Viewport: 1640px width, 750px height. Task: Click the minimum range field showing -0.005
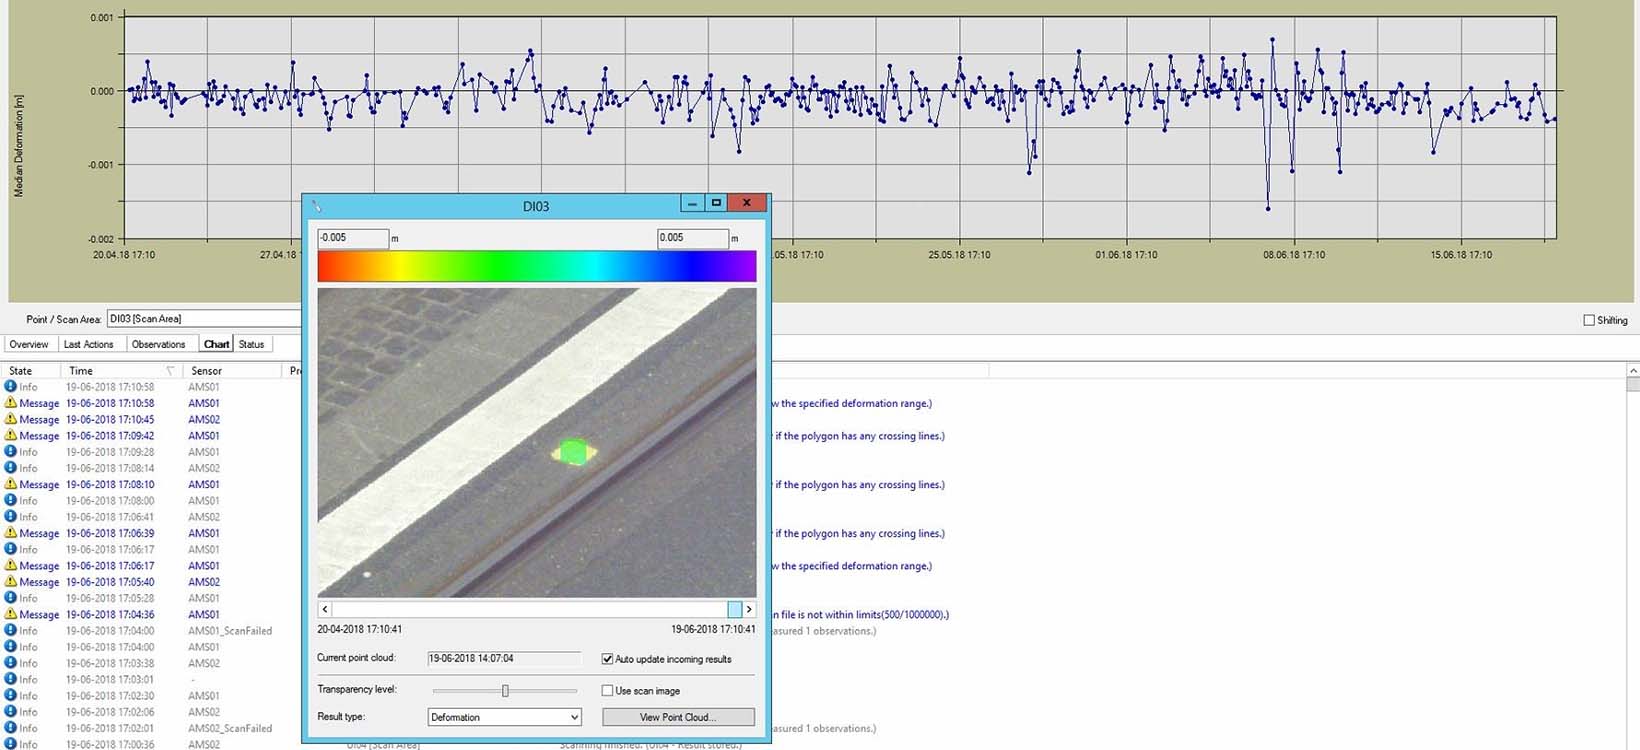click(x=353, y=238)
